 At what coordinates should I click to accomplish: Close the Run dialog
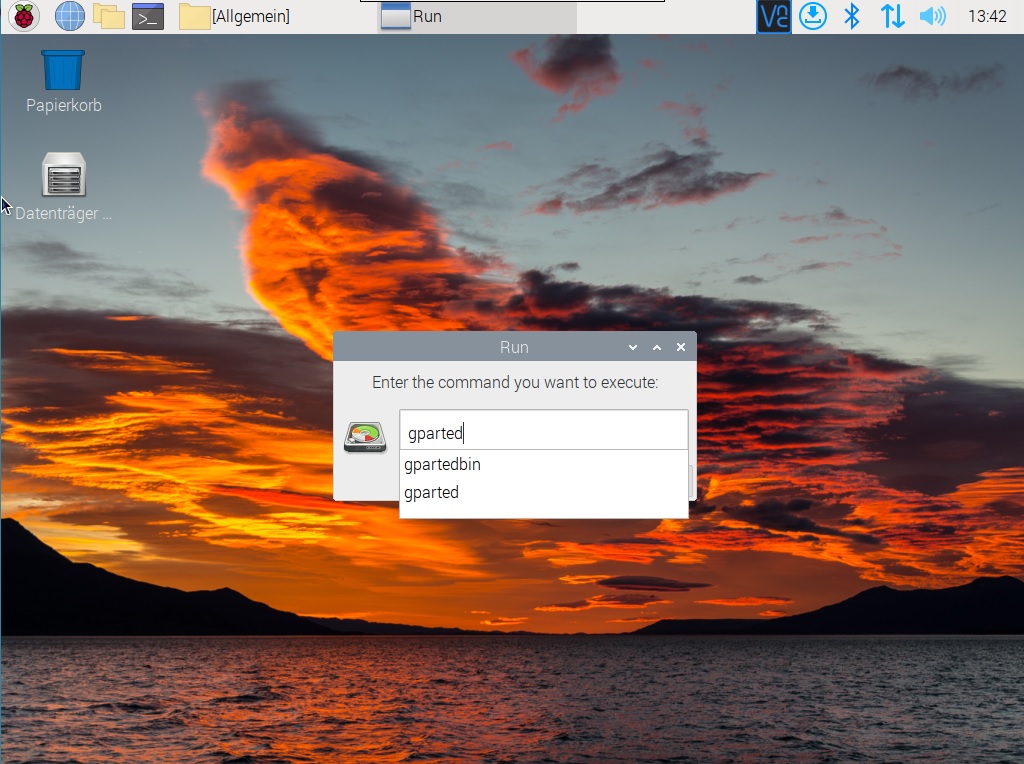[x=680, y=347]
